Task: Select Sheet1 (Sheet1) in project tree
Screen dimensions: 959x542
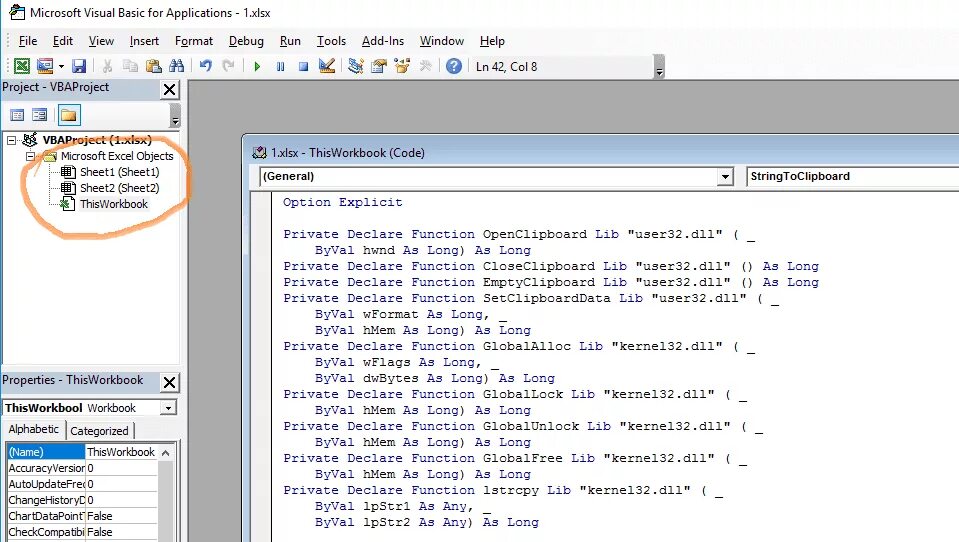Action: 119,172
